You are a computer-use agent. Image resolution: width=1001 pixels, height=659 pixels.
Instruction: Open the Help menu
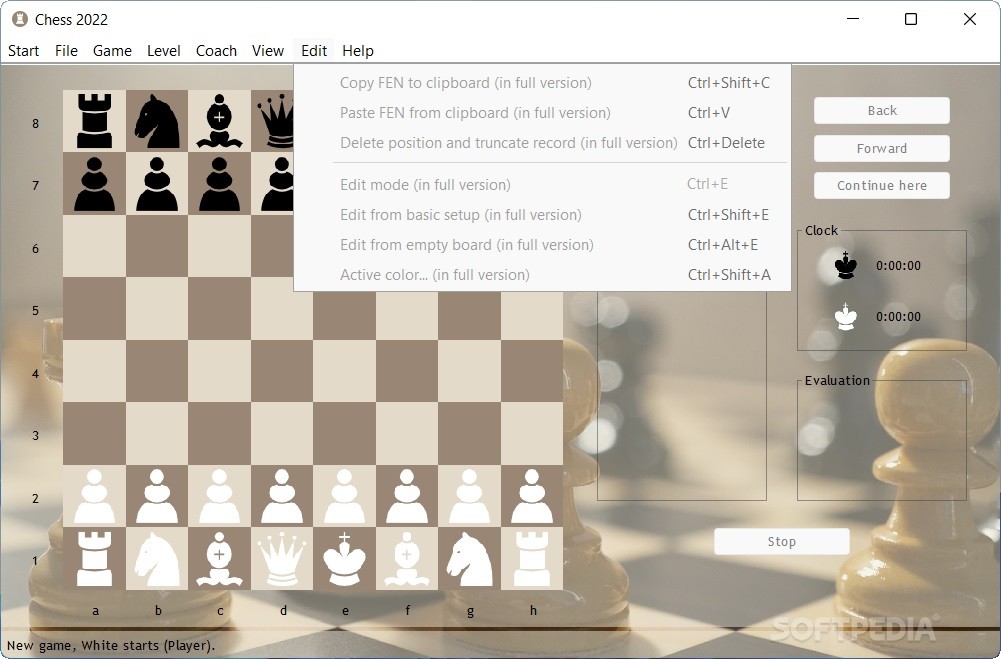coord(358,50)
